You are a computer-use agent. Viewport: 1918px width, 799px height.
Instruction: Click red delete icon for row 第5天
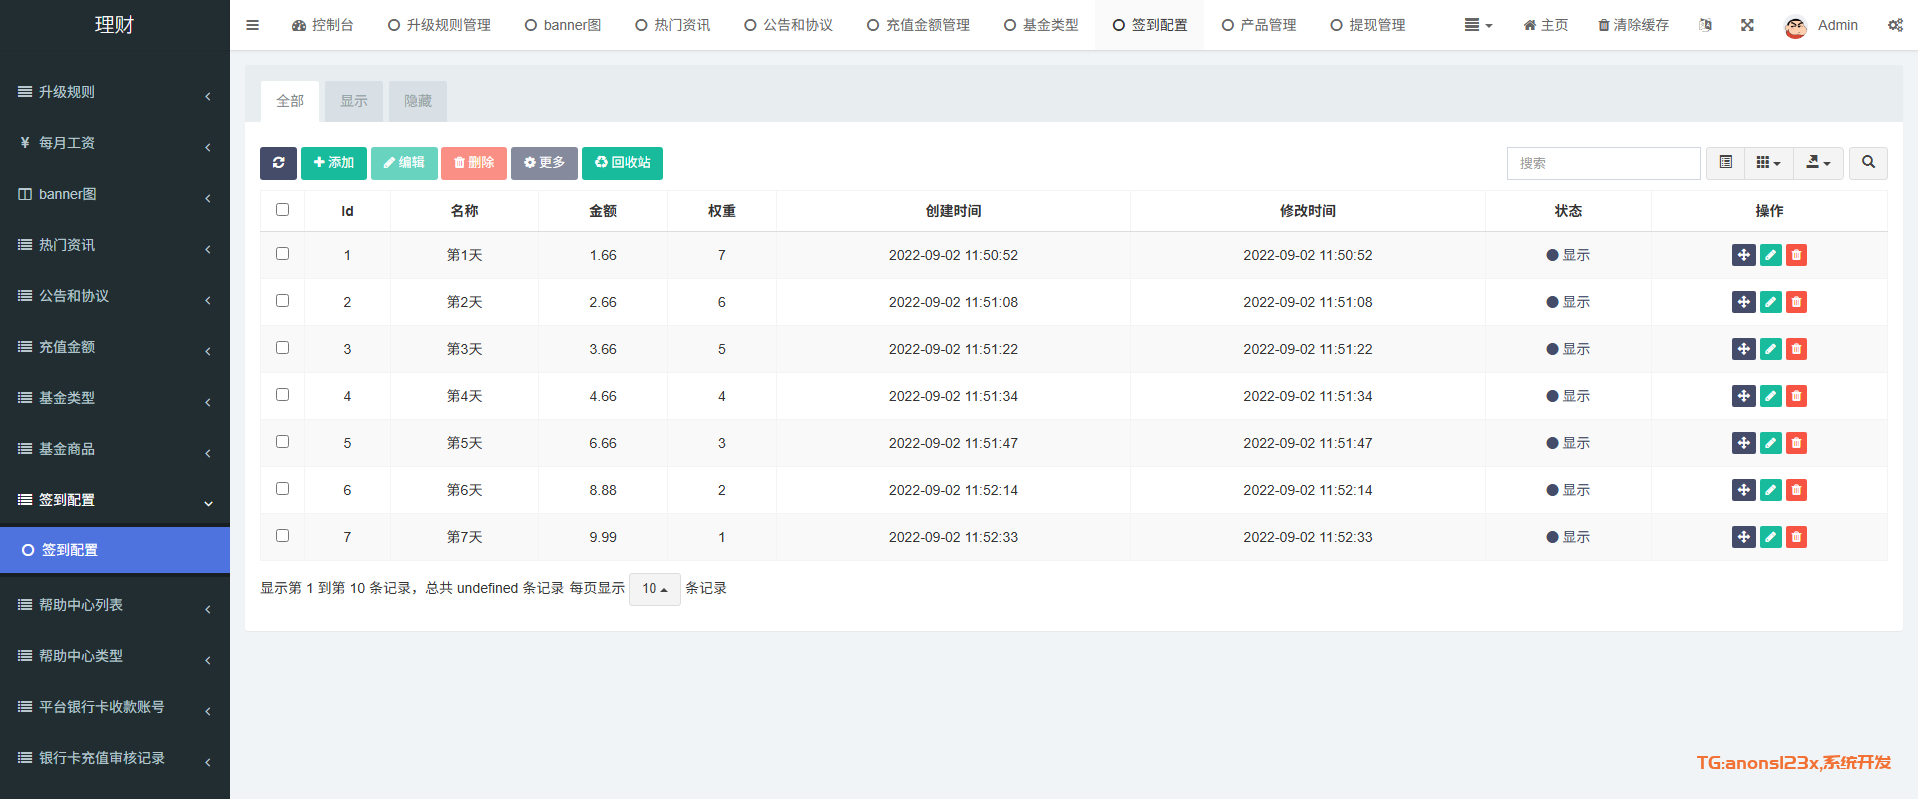(x=1796, y=443)
